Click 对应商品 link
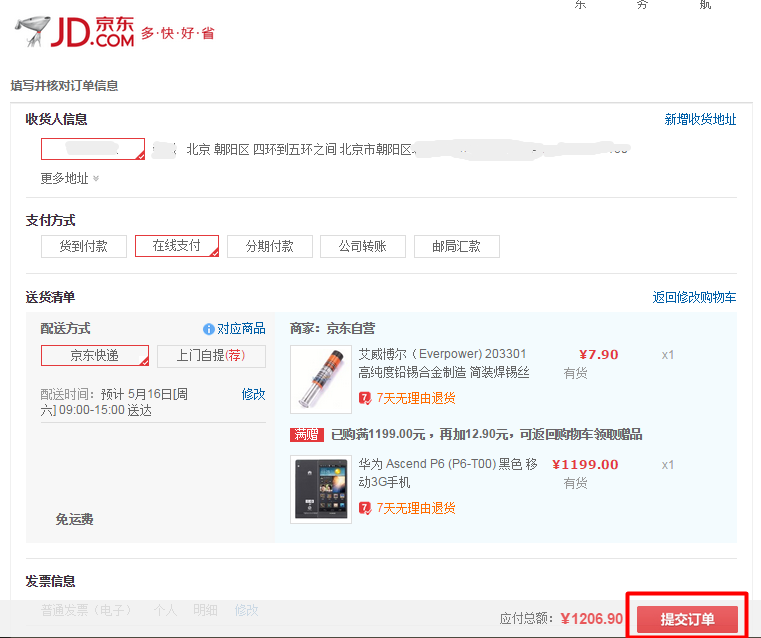 pyautogui.click(x=241, y=329)
